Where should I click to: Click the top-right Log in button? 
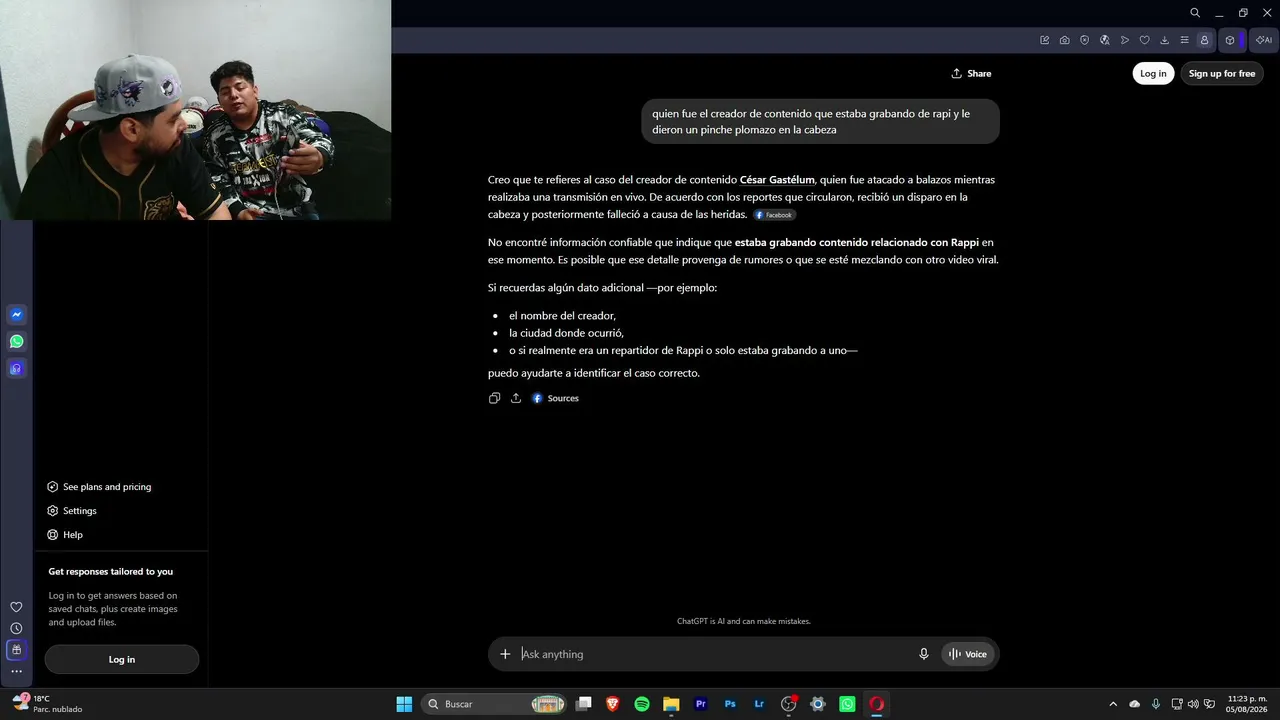(1153, 73)
